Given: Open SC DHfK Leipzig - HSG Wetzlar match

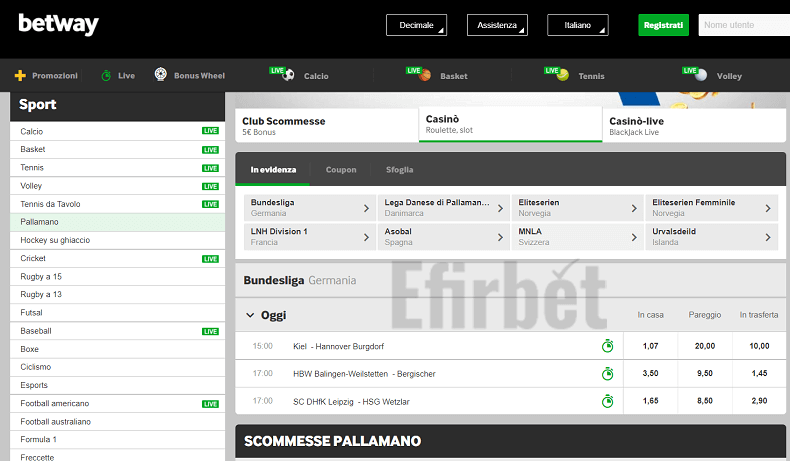Looking at the screenshot, I should 351,402.
